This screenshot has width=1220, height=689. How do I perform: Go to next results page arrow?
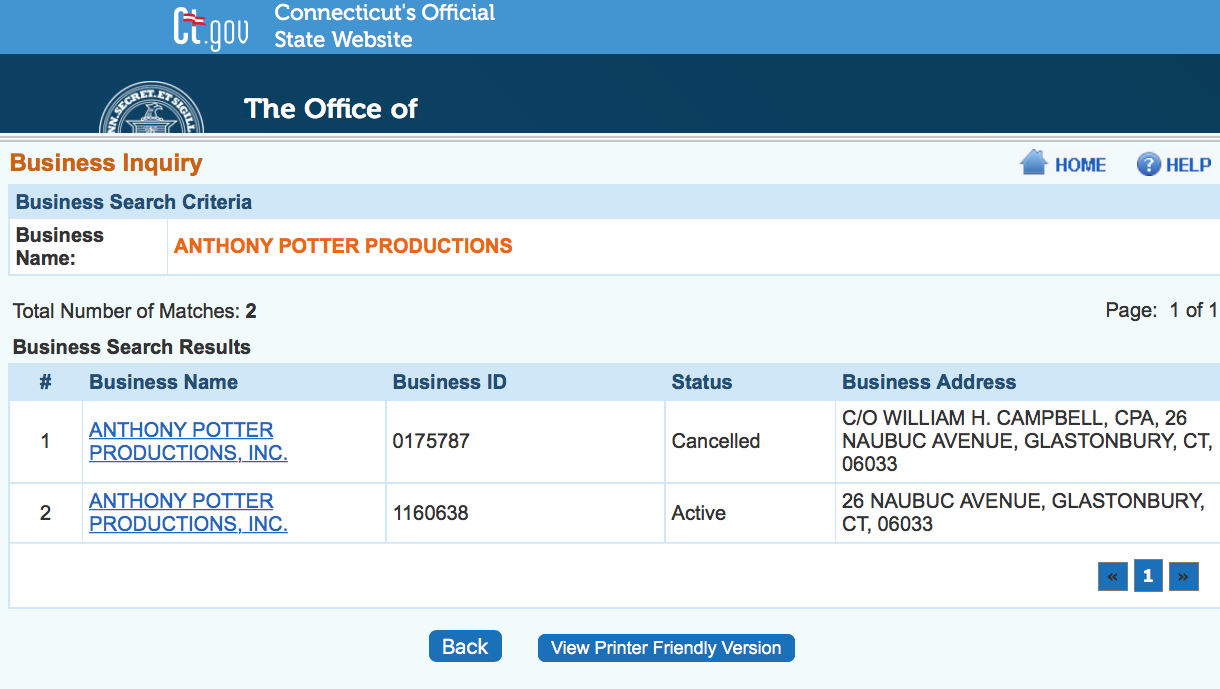pyautogui.click(x=1183, y=576)
